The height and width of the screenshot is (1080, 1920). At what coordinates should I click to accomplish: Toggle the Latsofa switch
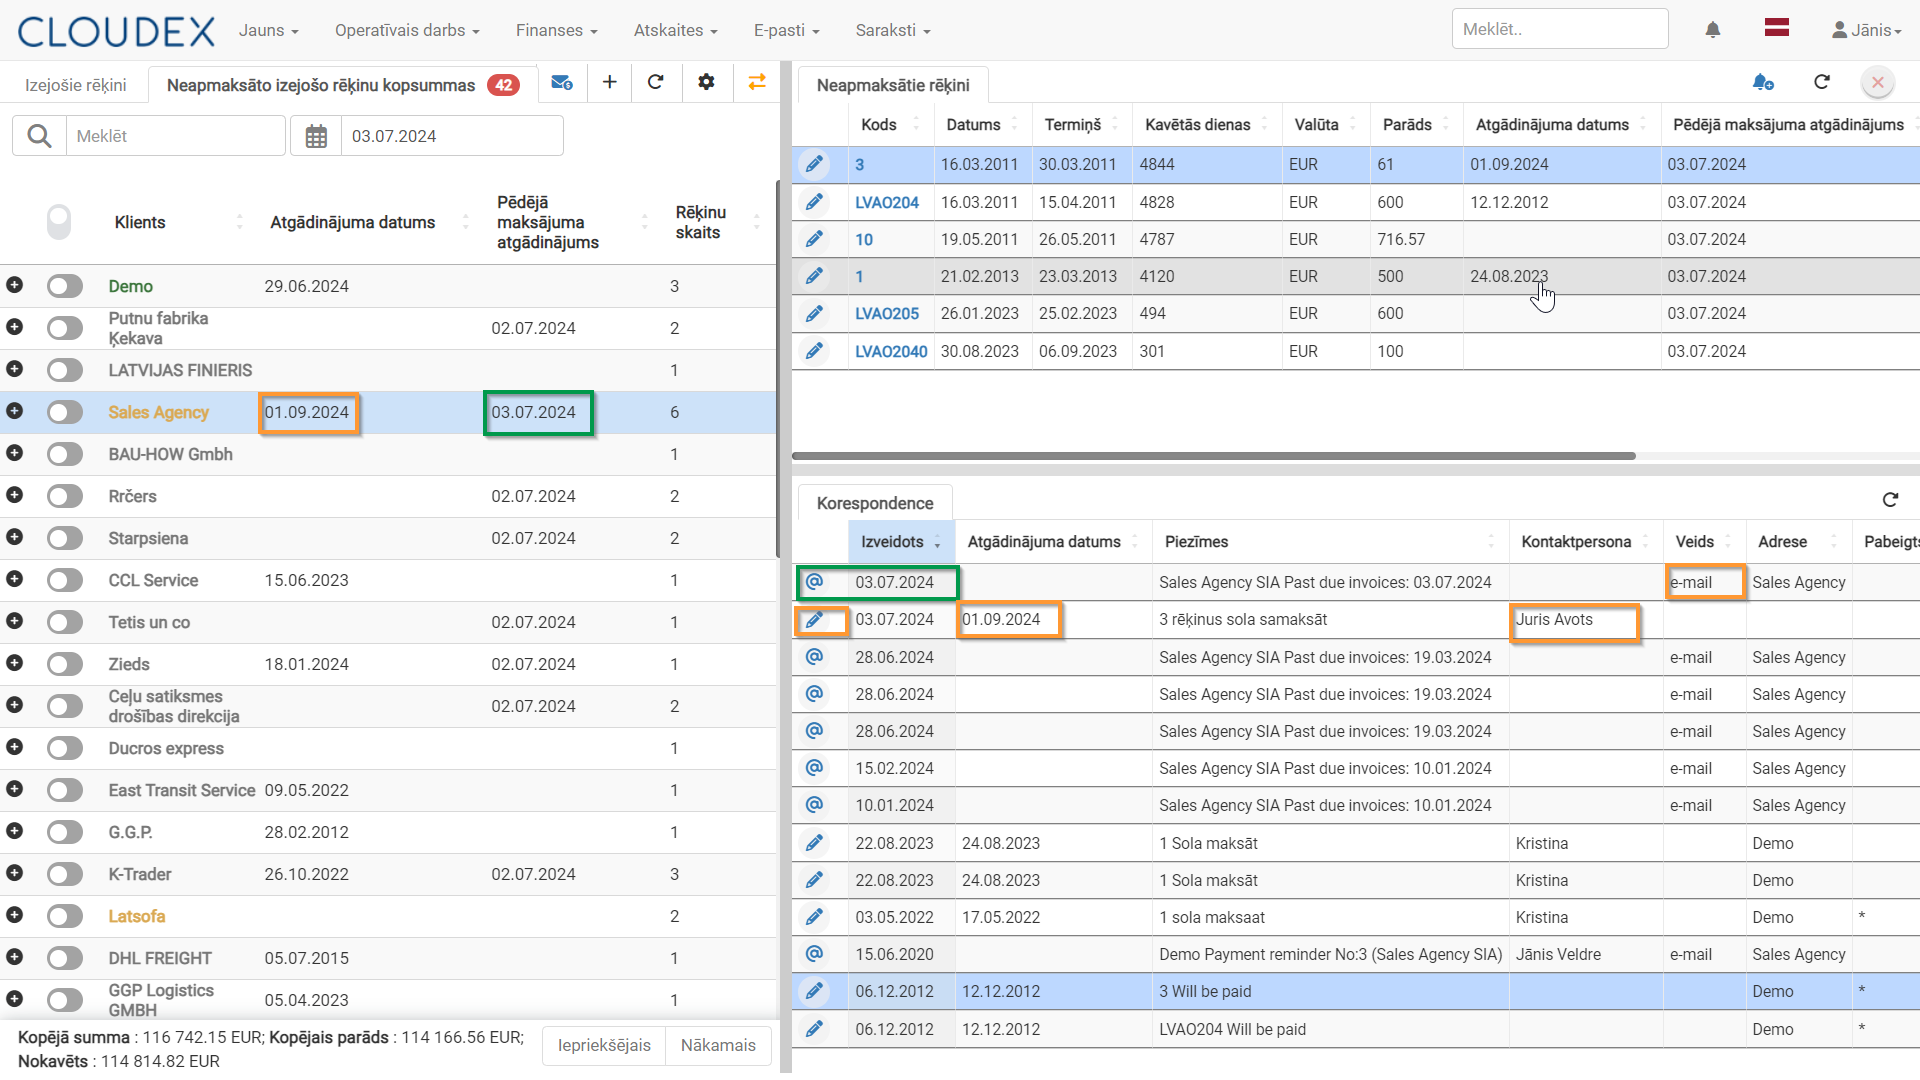coord(65,917)
